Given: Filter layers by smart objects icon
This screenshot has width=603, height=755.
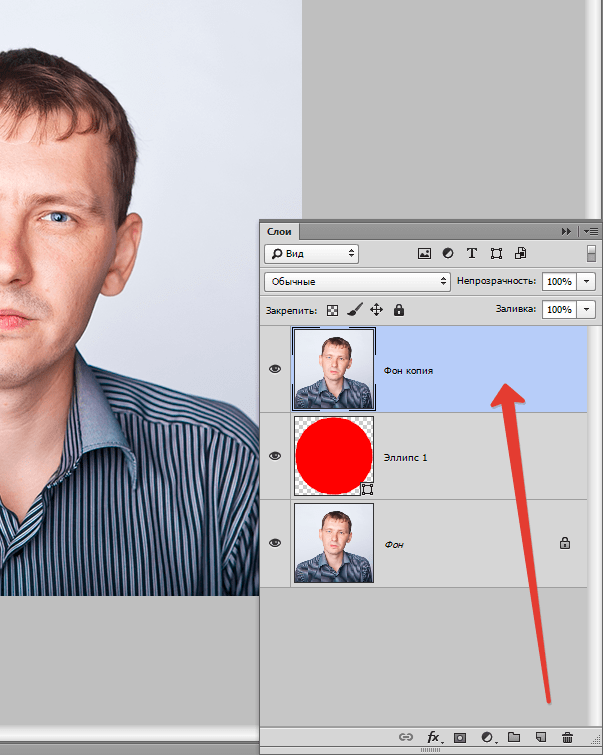Looking at the screenshot, I should click(521, 253).
